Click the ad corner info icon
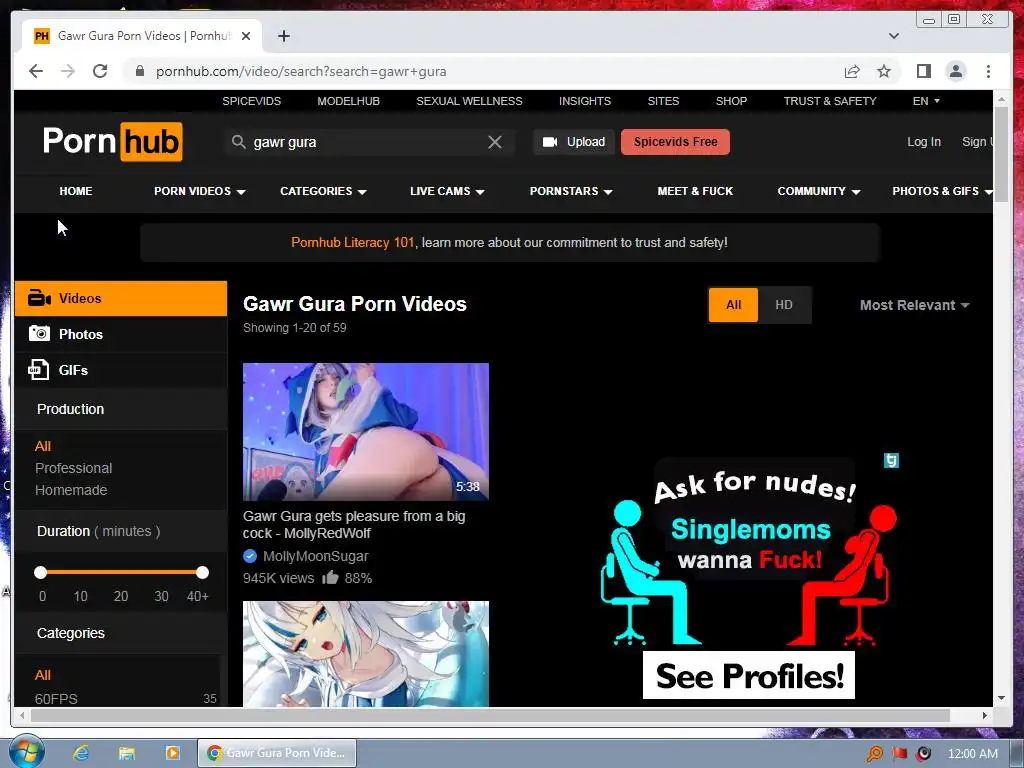 891,460
